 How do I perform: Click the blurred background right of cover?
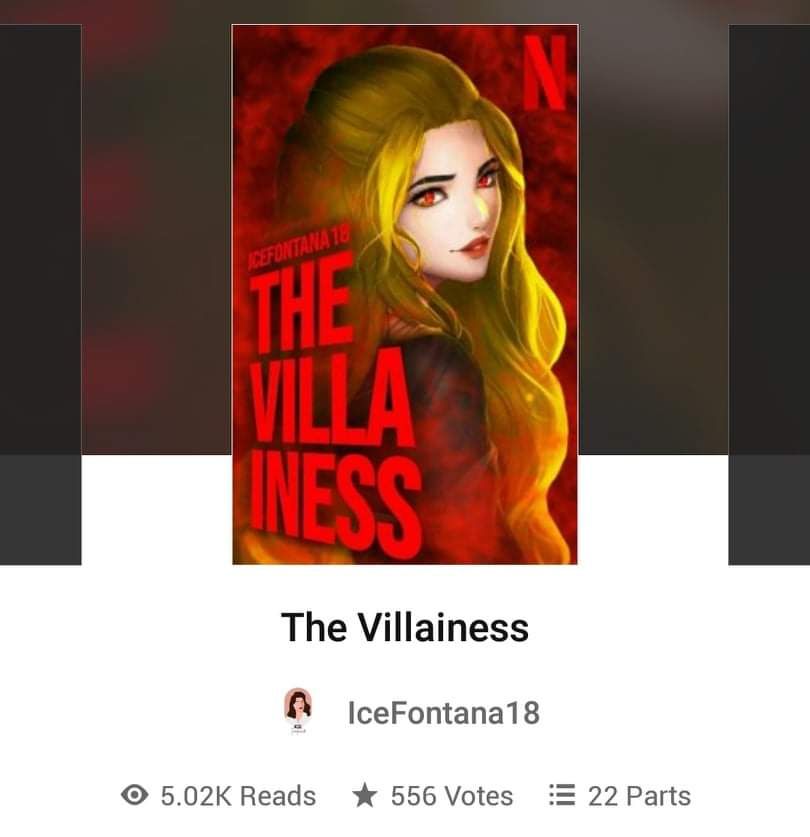(653, 239)
